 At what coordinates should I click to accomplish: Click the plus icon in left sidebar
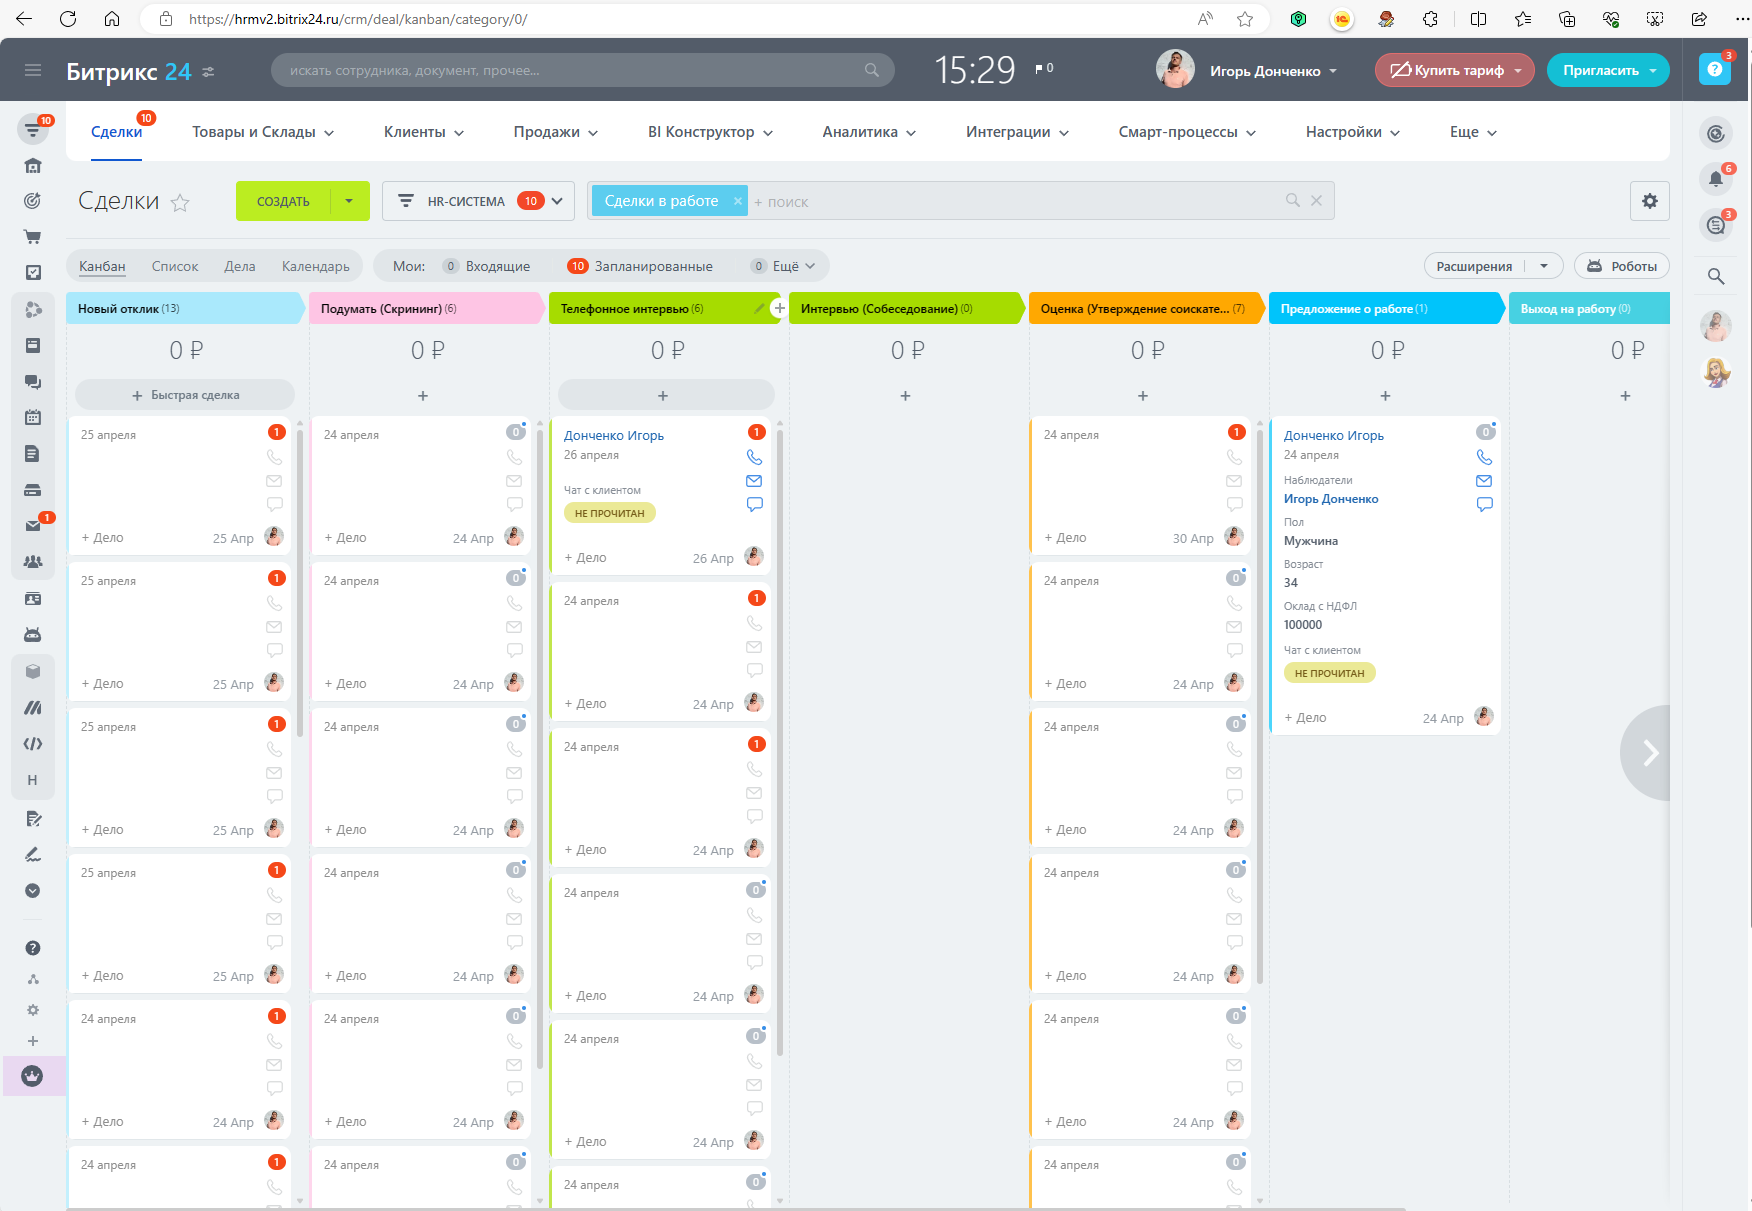33,1041
